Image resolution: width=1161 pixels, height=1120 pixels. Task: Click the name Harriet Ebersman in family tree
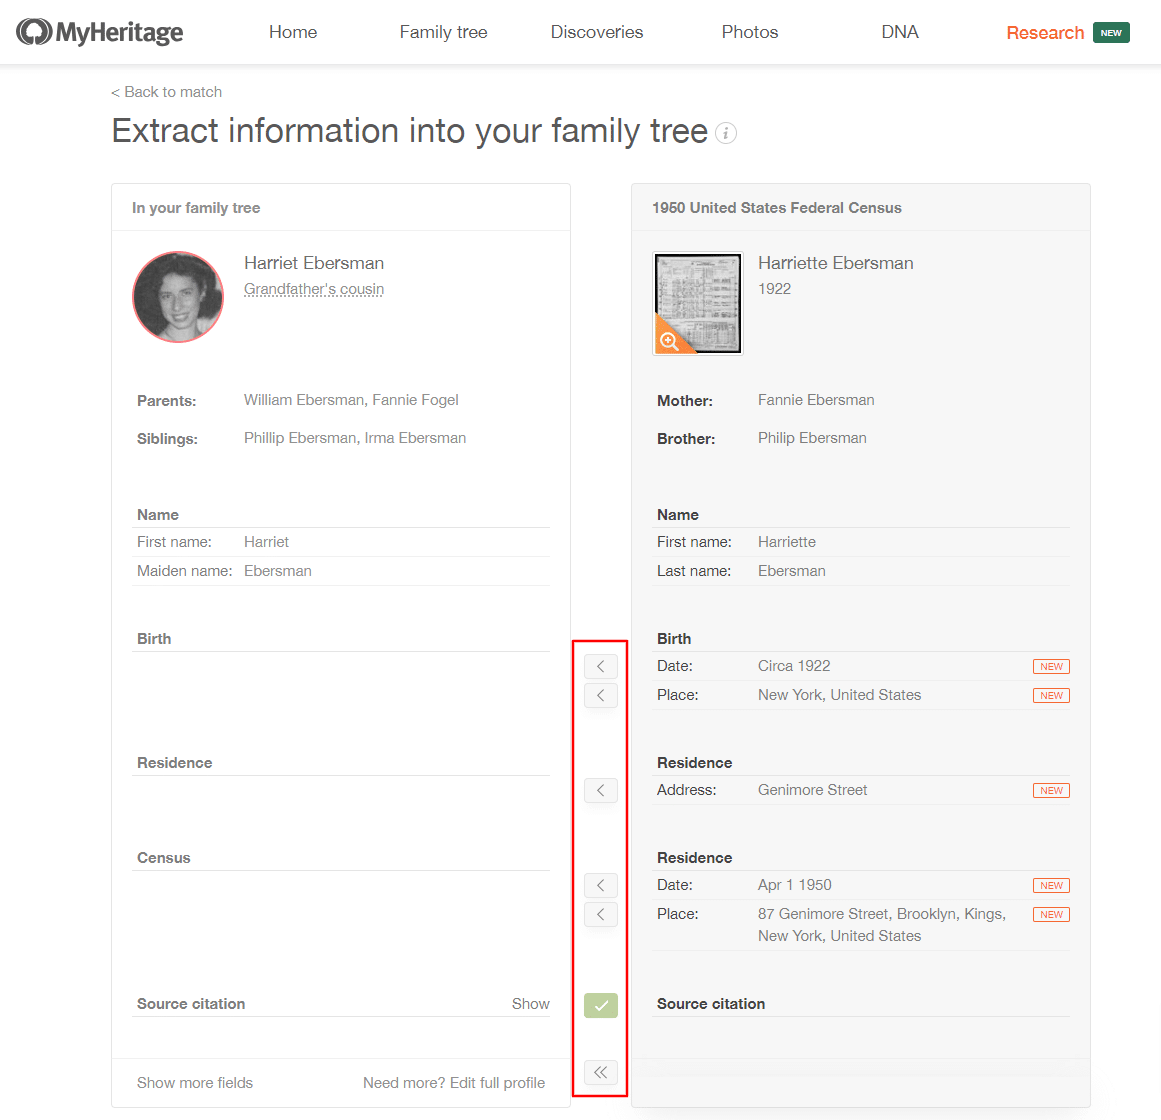click(x=314, y=264)
